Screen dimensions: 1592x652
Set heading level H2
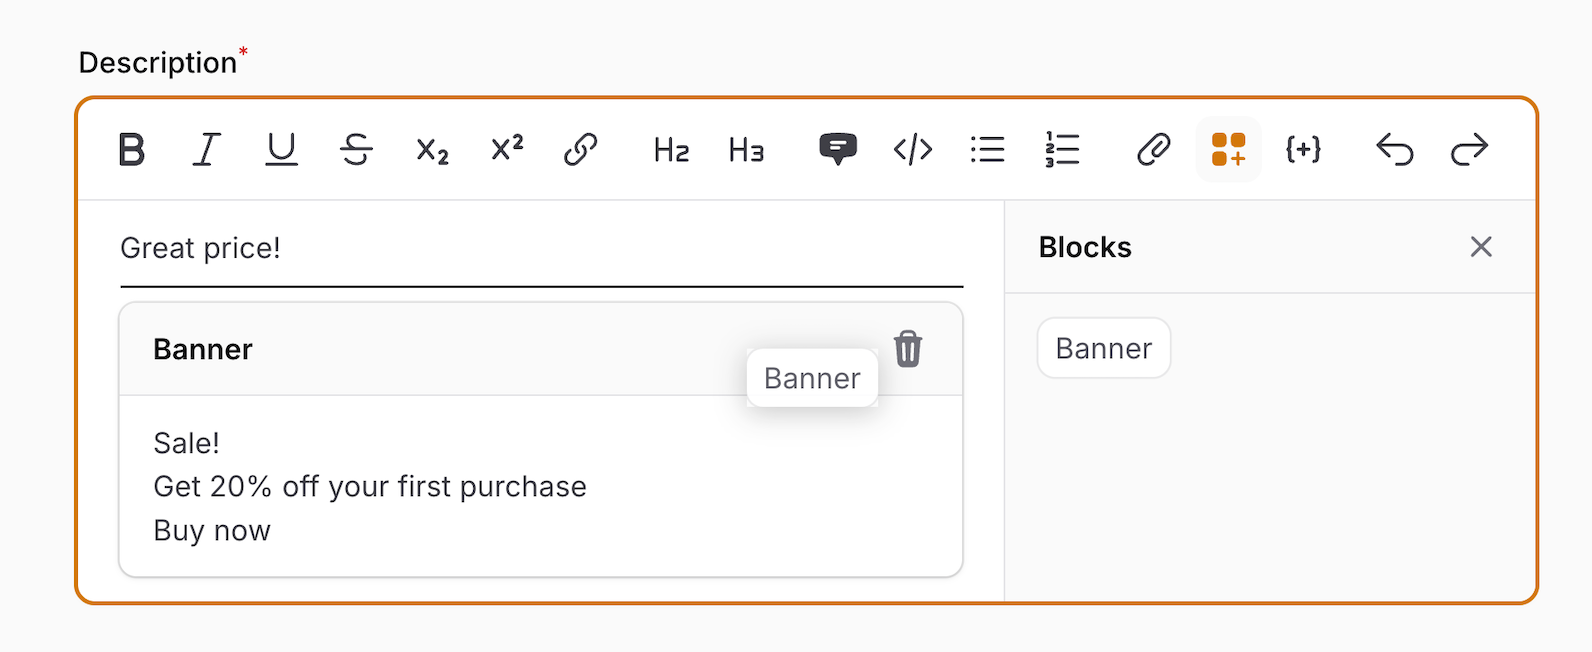coord(671,150)
